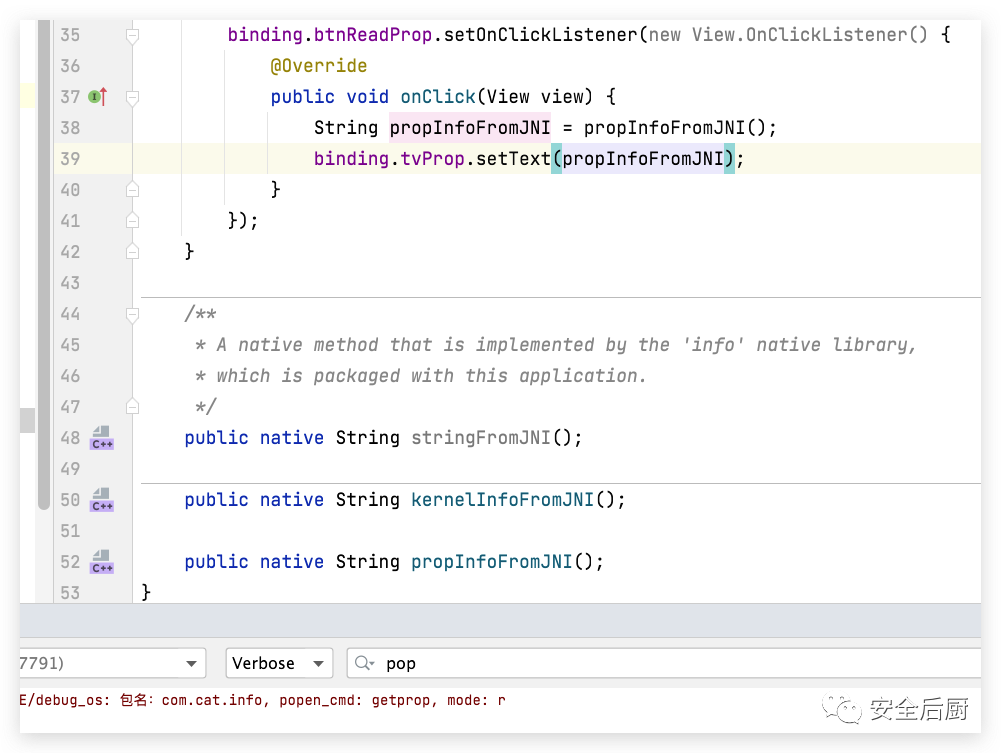The image size is (1001, 753).
Task: Click the fold end marker on line 47
Action: click(132, 407)
